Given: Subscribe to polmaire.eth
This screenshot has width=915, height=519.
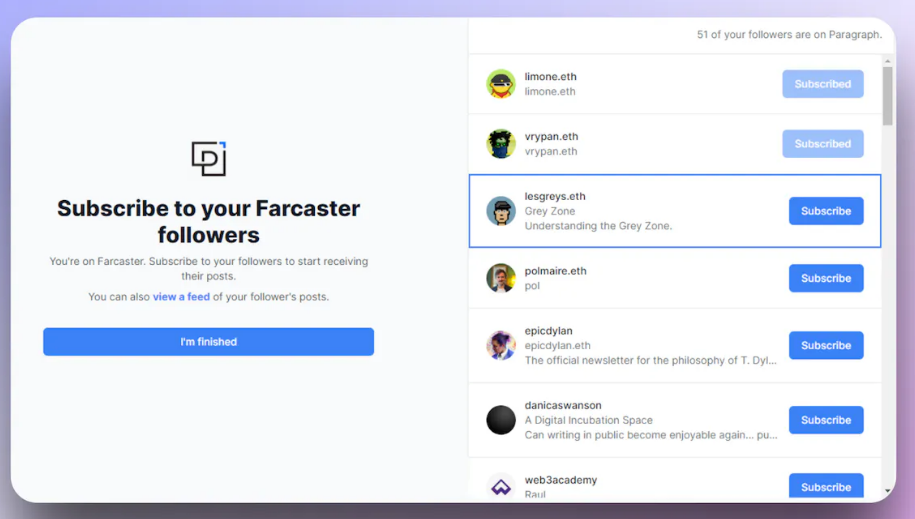Looking at the screenshot, I should pos(825,278).
